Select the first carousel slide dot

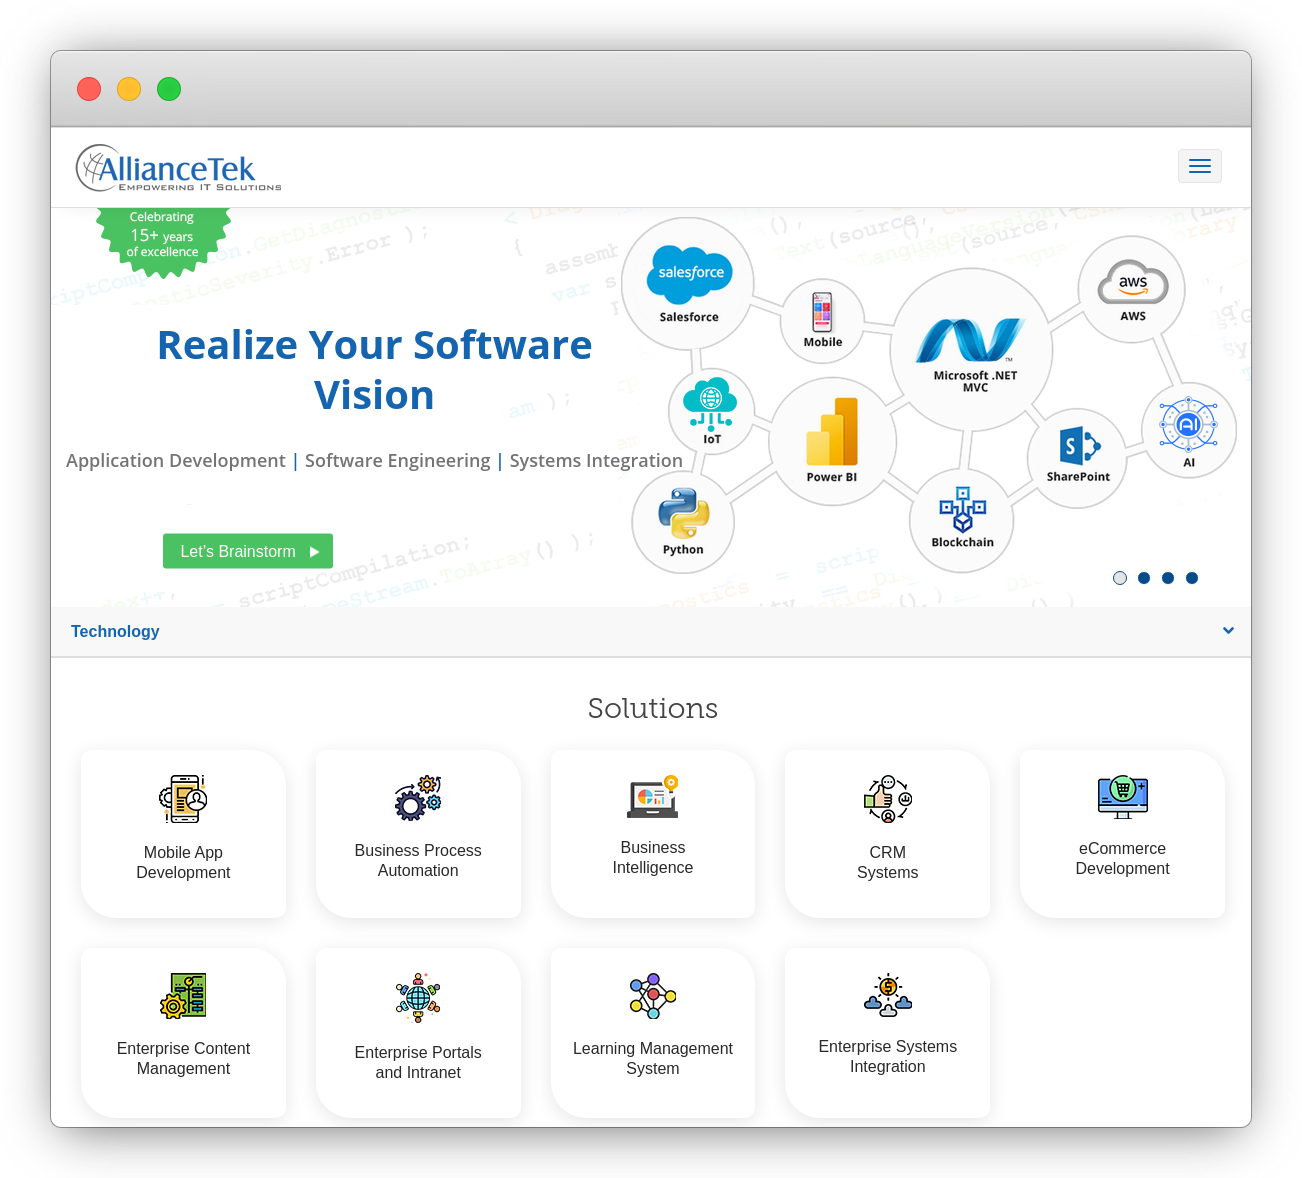1120,578
